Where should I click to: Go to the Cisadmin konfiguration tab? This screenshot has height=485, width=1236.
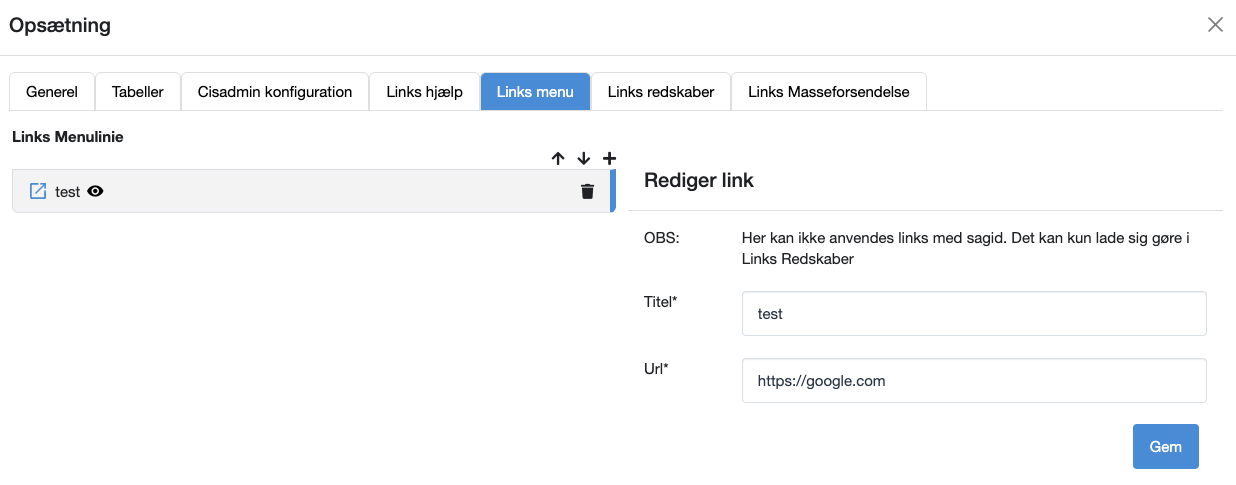pos(275,92)
